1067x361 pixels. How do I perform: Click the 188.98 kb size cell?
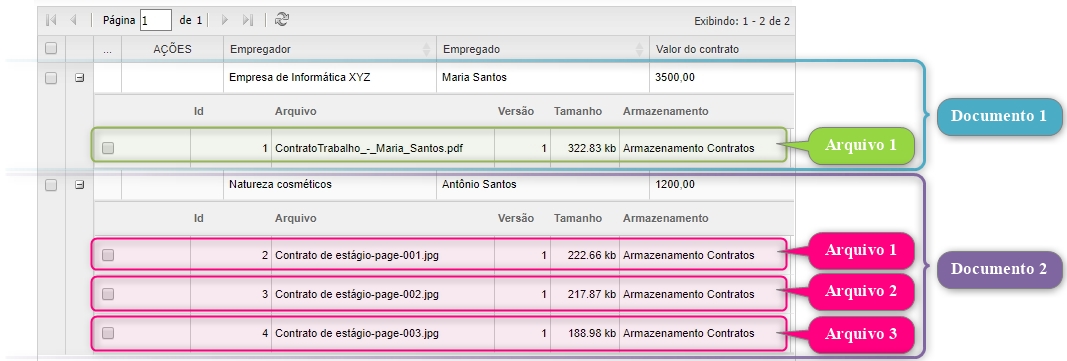point(585,334)
